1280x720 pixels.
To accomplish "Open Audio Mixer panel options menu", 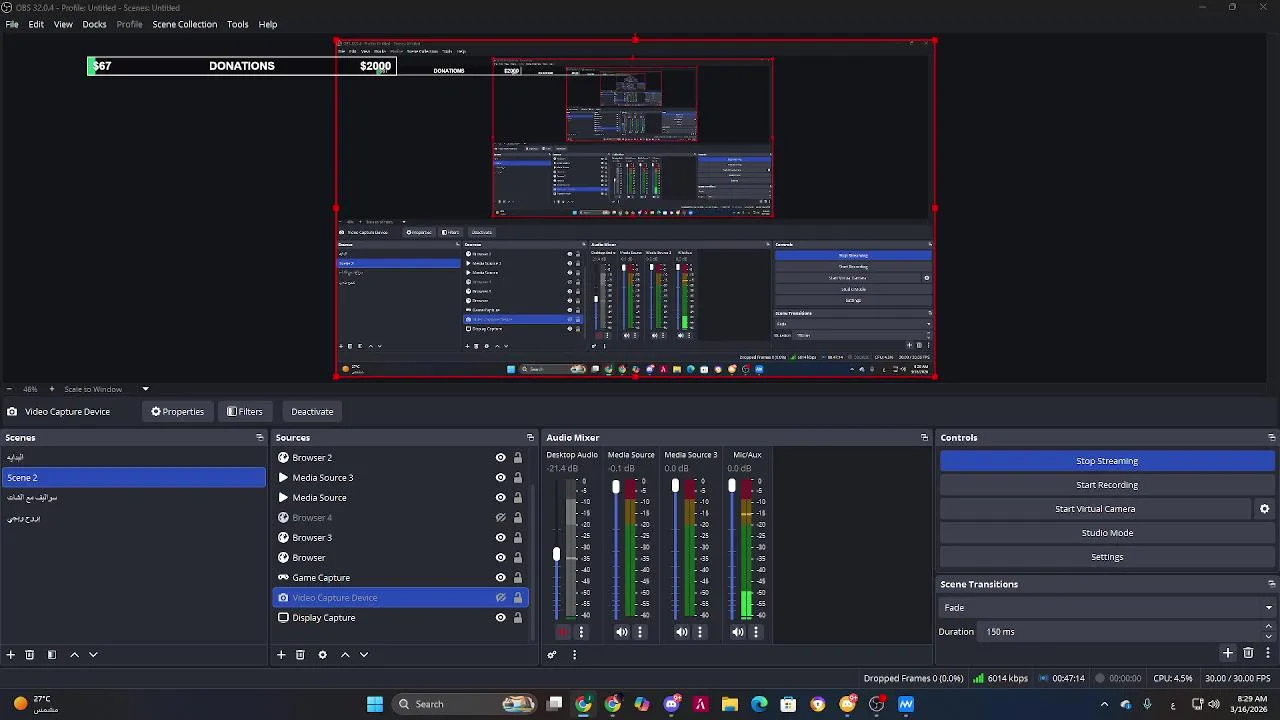I will point(574,655).
